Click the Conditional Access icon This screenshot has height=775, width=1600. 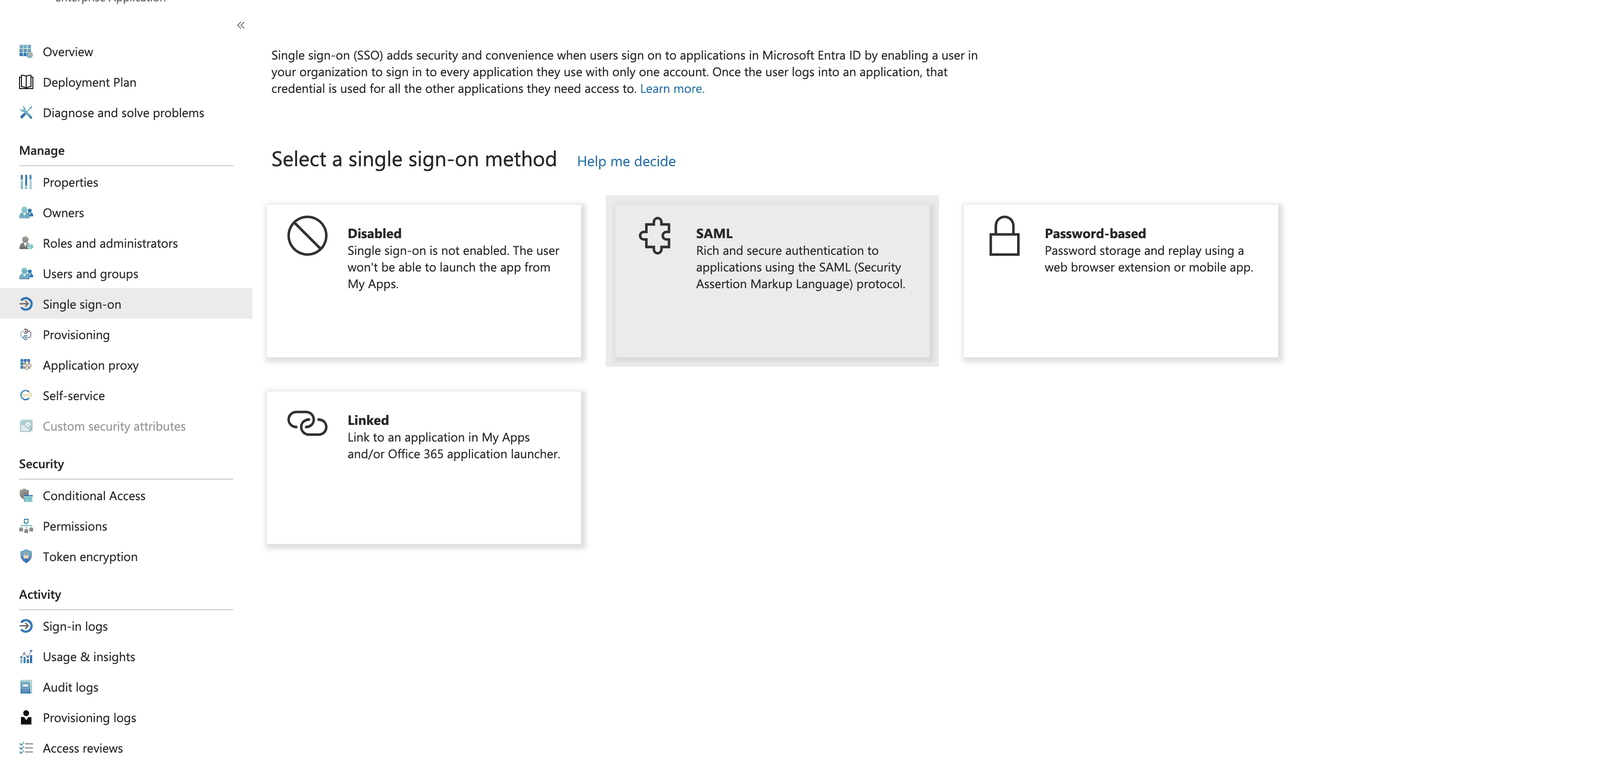[26, 495]
